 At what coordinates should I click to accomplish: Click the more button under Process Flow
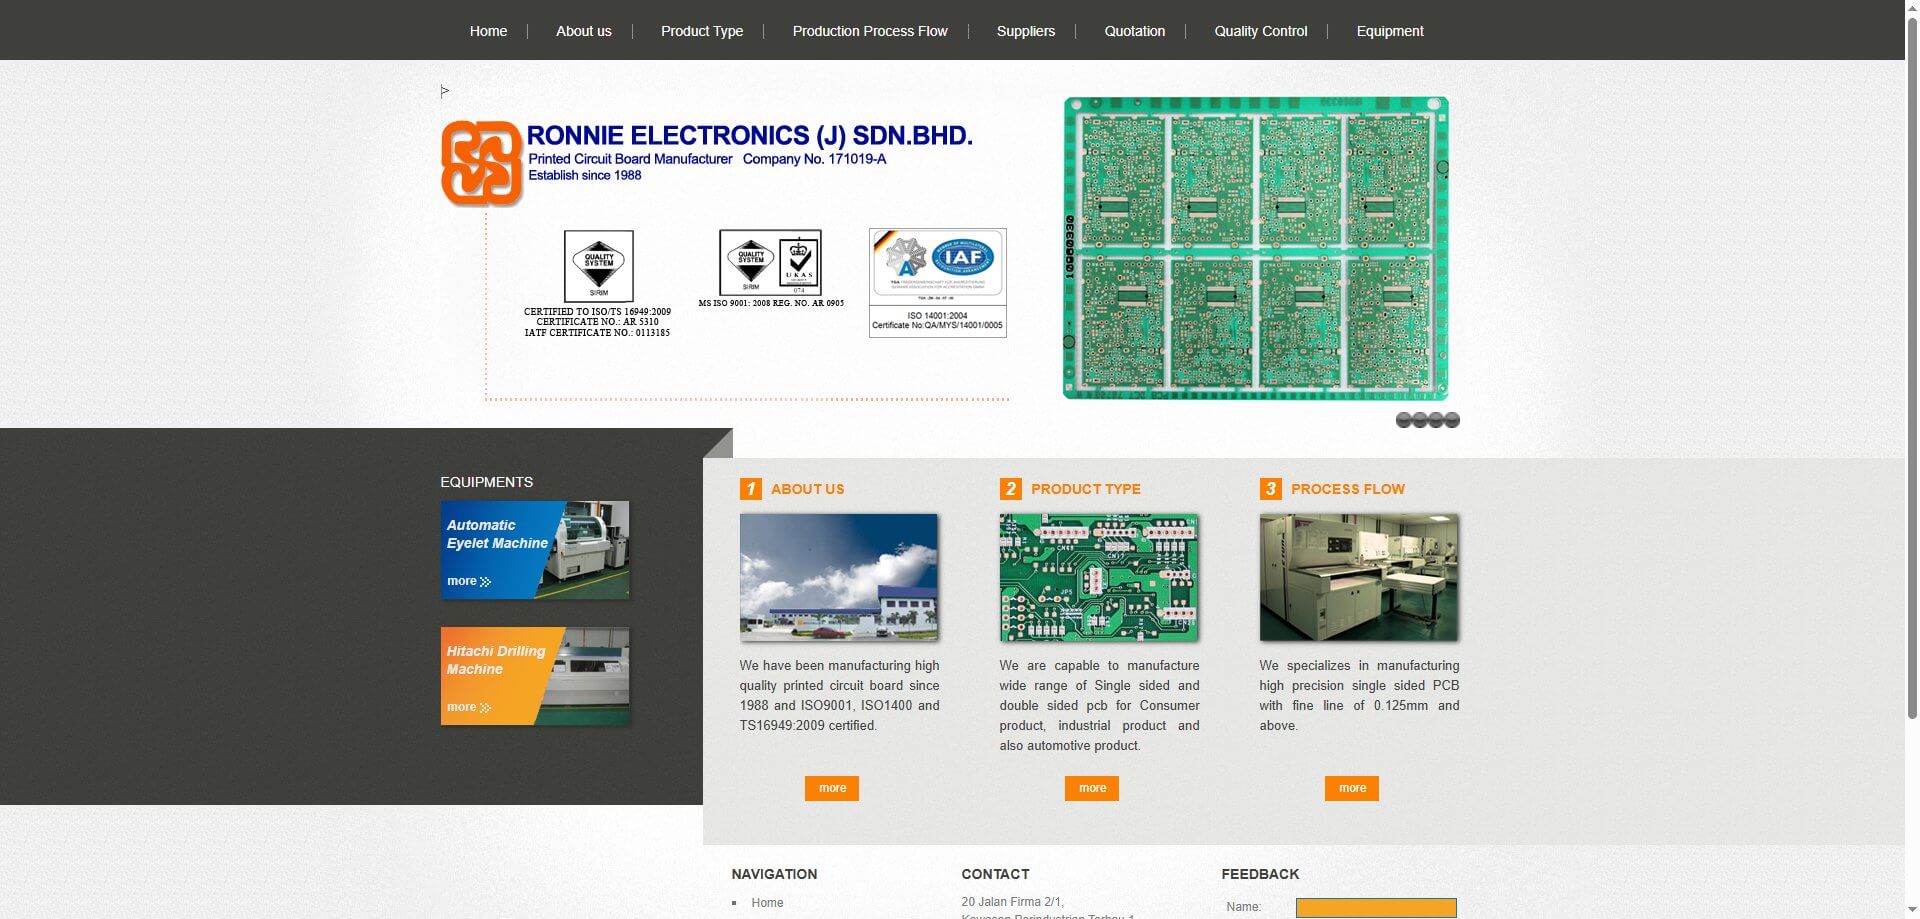1352,788
